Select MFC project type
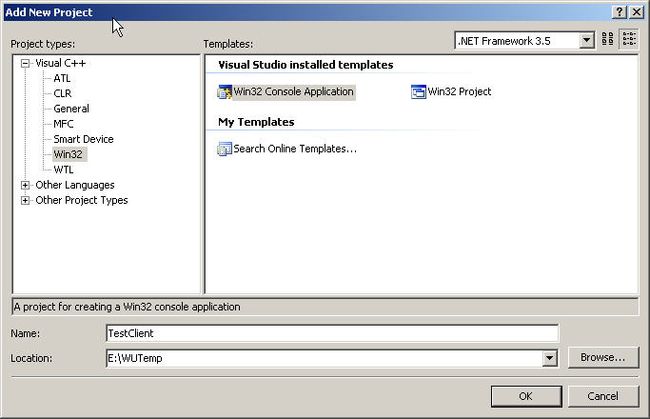The height and width of the screenshot is (419, 650). click(63, 124)
